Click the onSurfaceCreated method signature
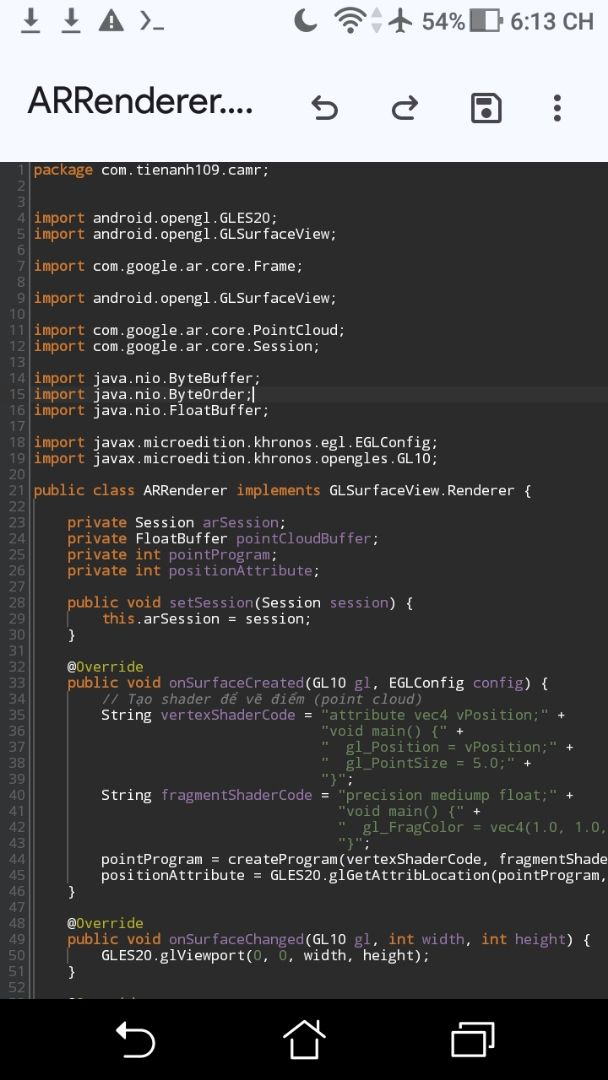 coord(308,683)
